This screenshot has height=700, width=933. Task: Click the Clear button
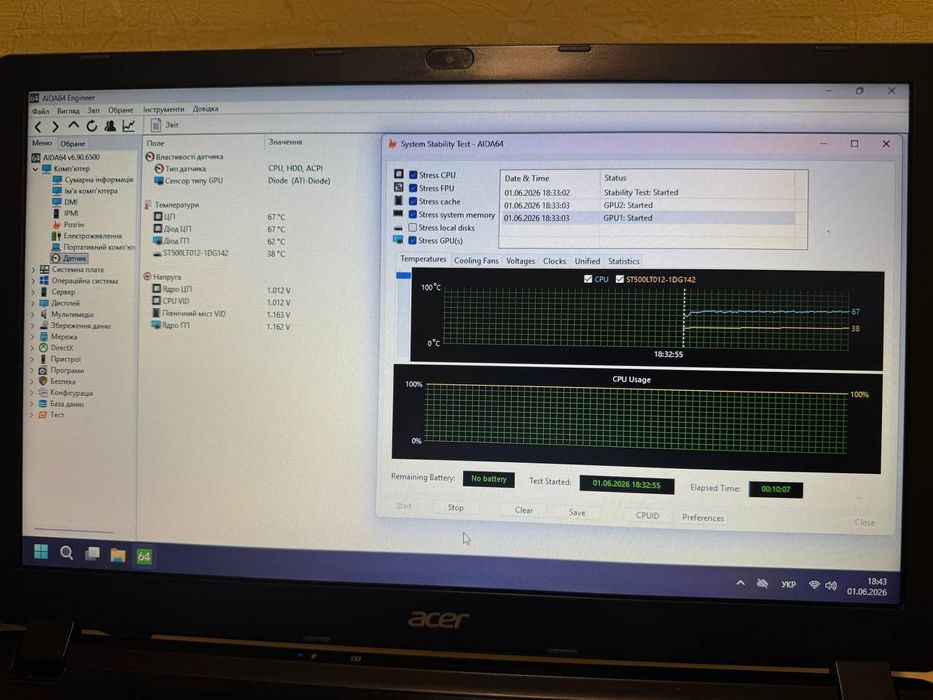(x=524, y=510)
